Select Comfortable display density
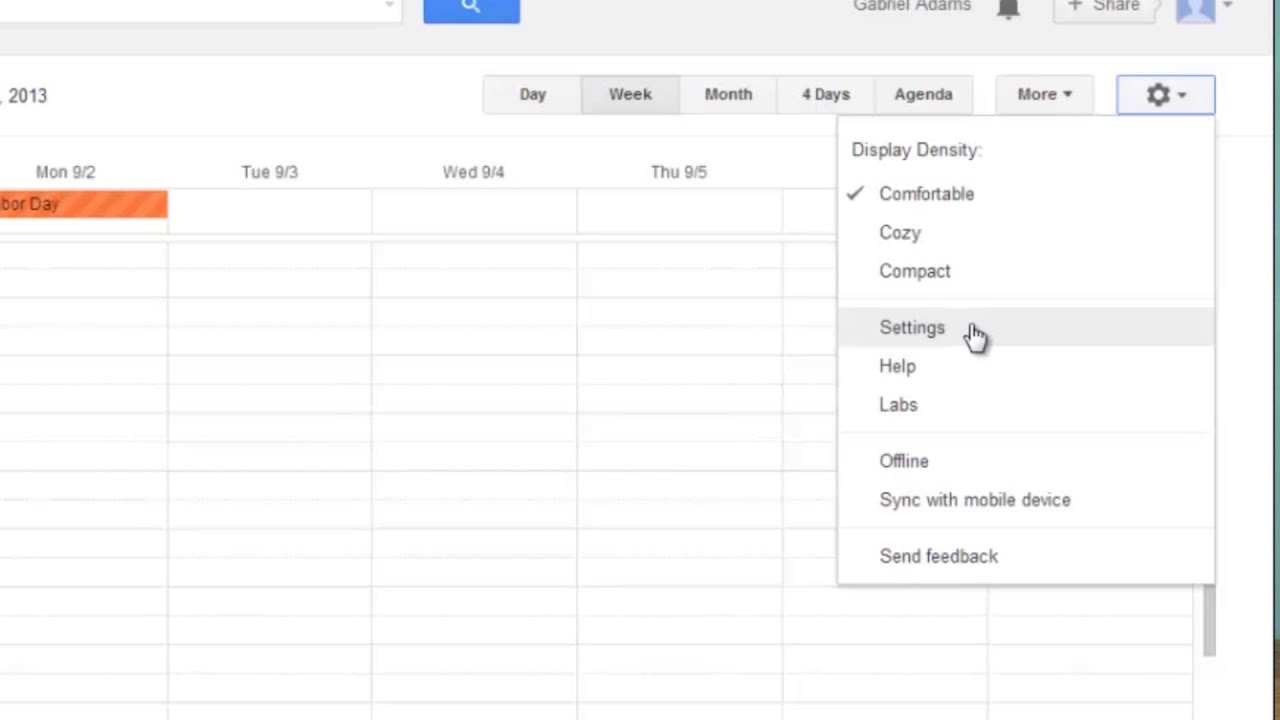 [x=926, y=194]
